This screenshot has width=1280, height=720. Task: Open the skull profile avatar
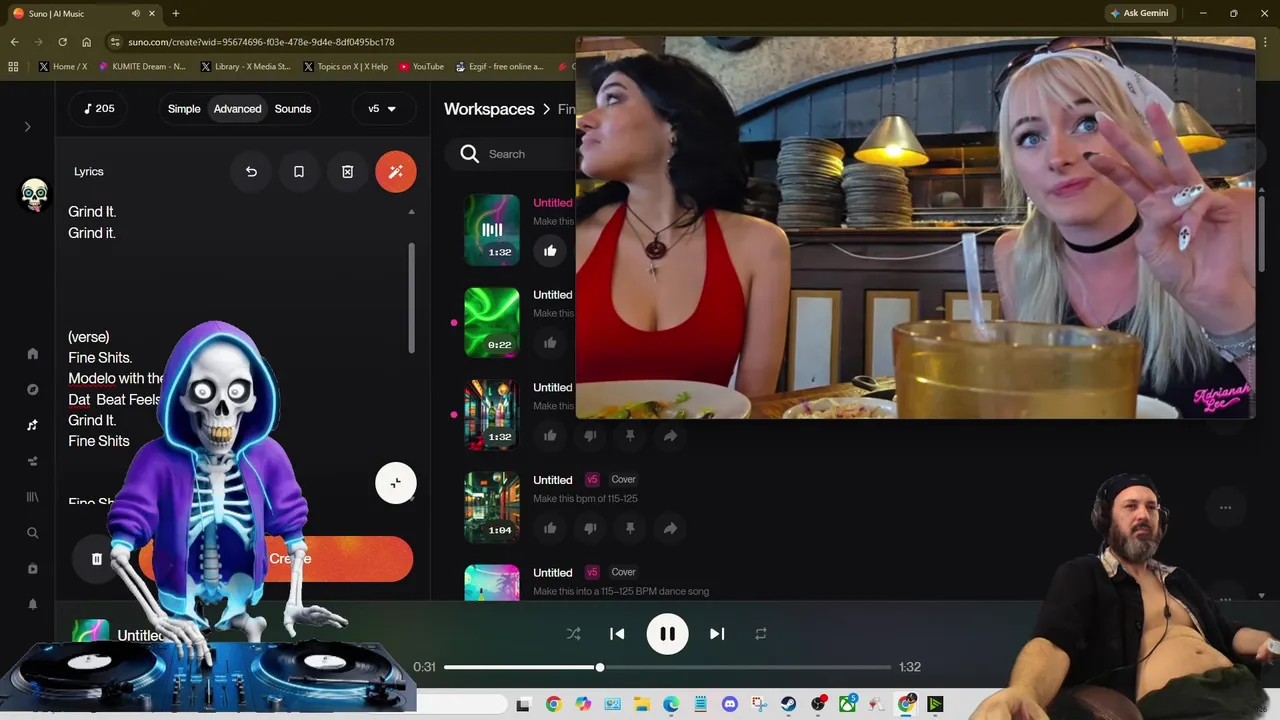(x=34, y=193)
